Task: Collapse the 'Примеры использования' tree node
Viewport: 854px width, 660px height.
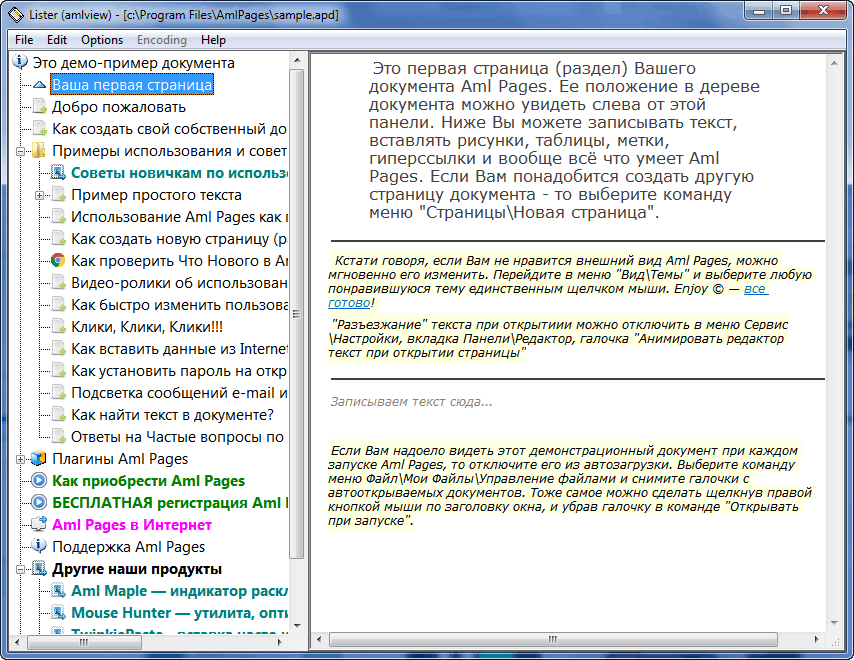Action: 20,151
